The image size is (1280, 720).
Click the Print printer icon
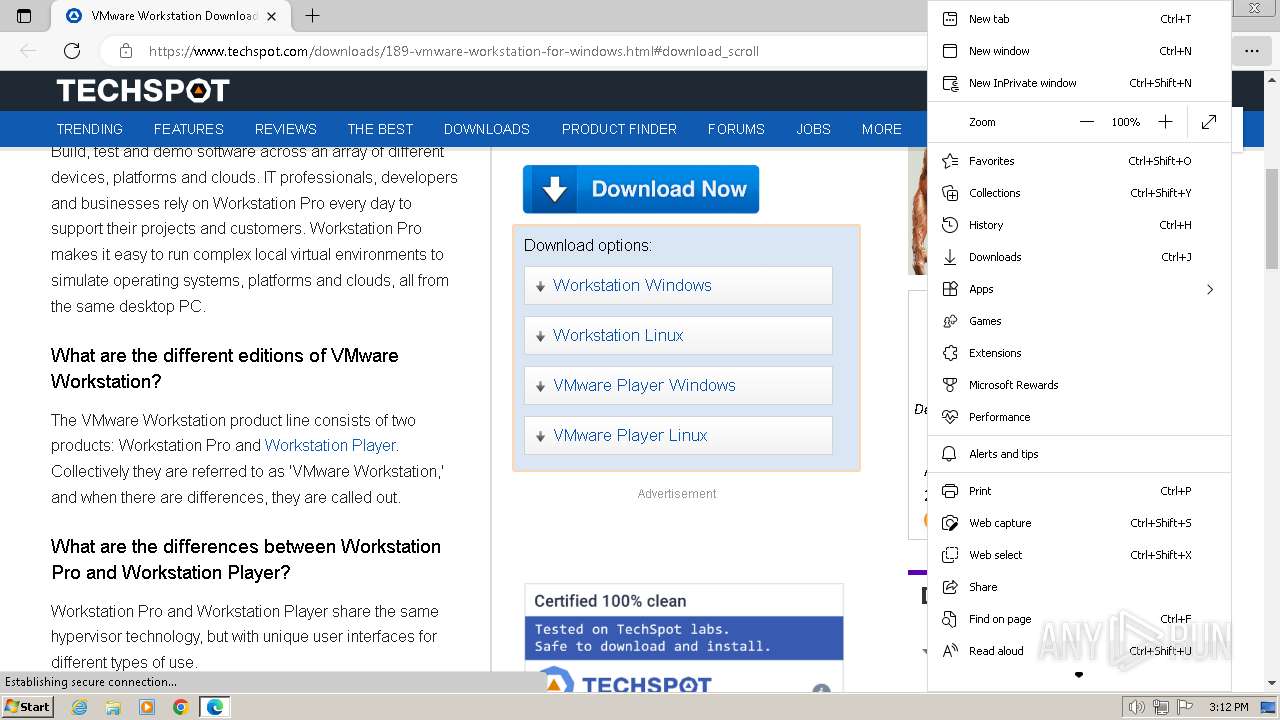point(950,491)
